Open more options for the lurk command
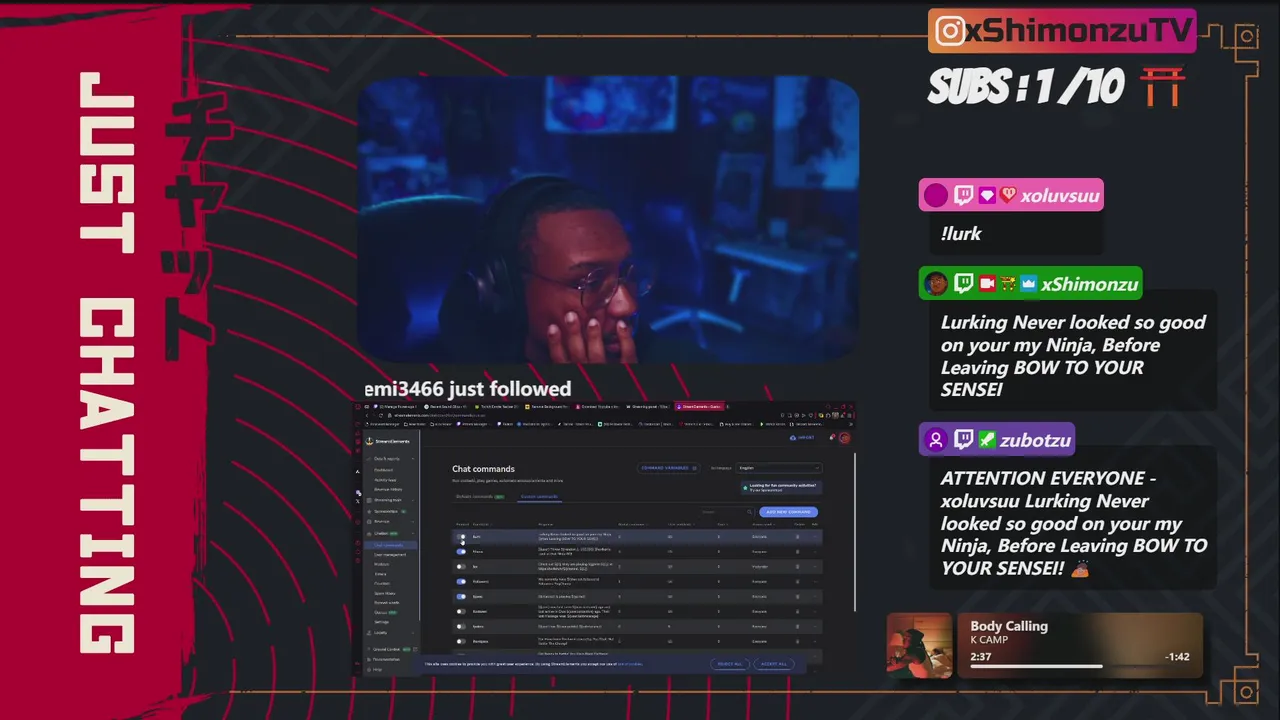The height and width of the screenshot is (720, 1280). coord(815,537)
